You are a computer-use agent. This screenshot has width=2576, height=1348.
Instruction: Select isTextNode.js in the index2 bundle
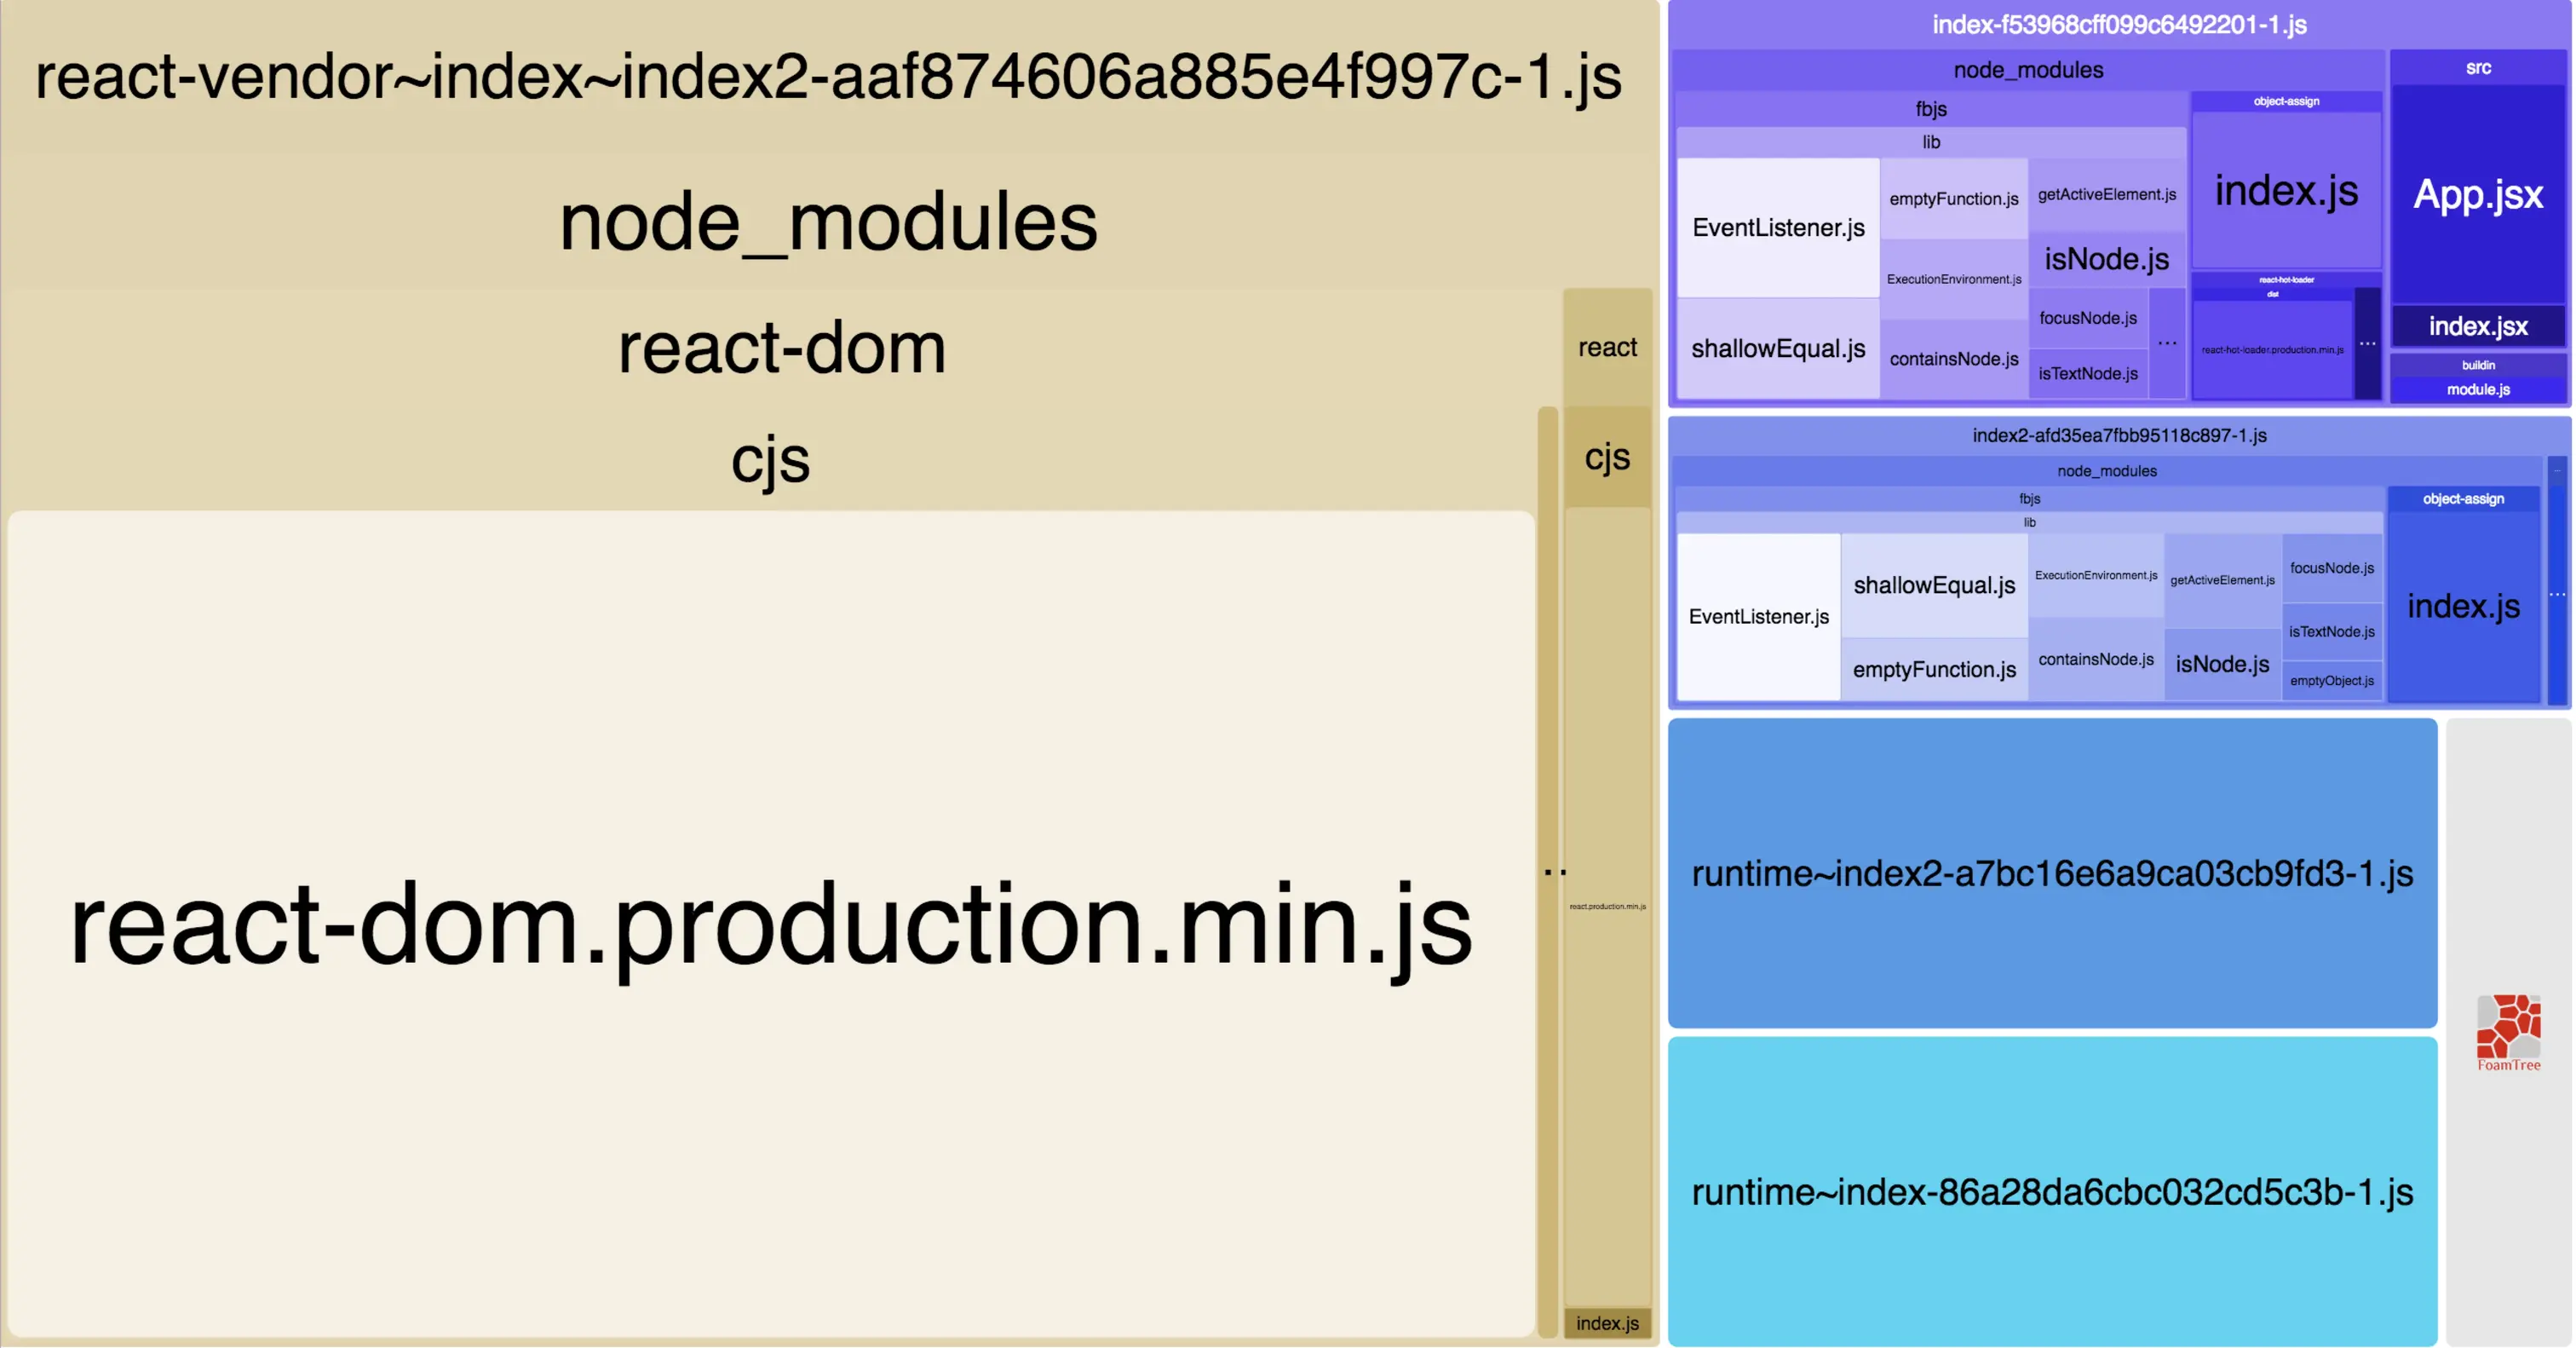point(2332,631)
